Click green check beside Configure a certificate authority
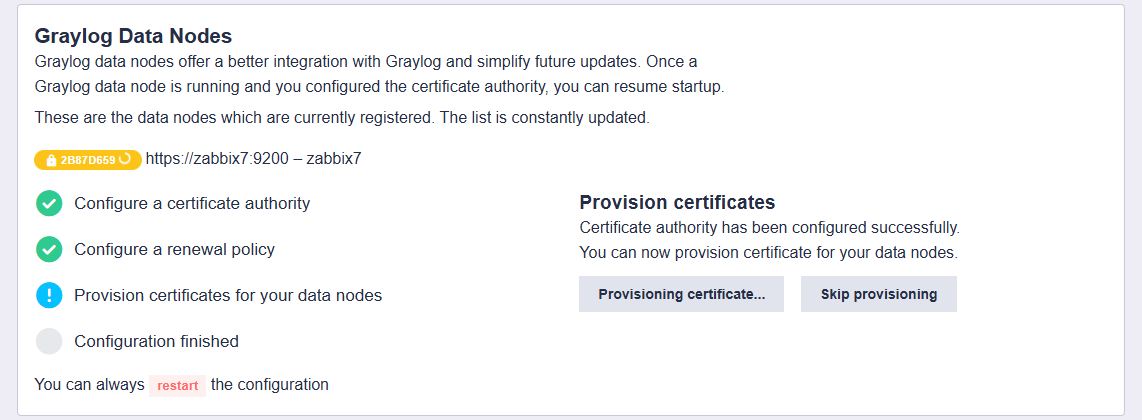Viewport: 1142px width, 420px height. [x=49, y=204]
